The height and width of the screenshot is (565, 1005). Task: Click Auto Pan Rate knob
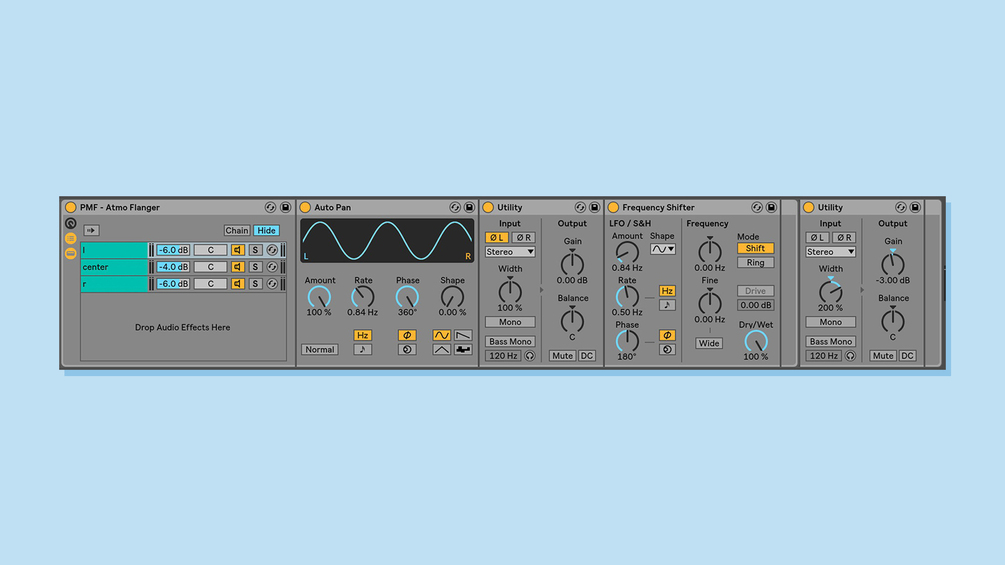pos(363,297)
